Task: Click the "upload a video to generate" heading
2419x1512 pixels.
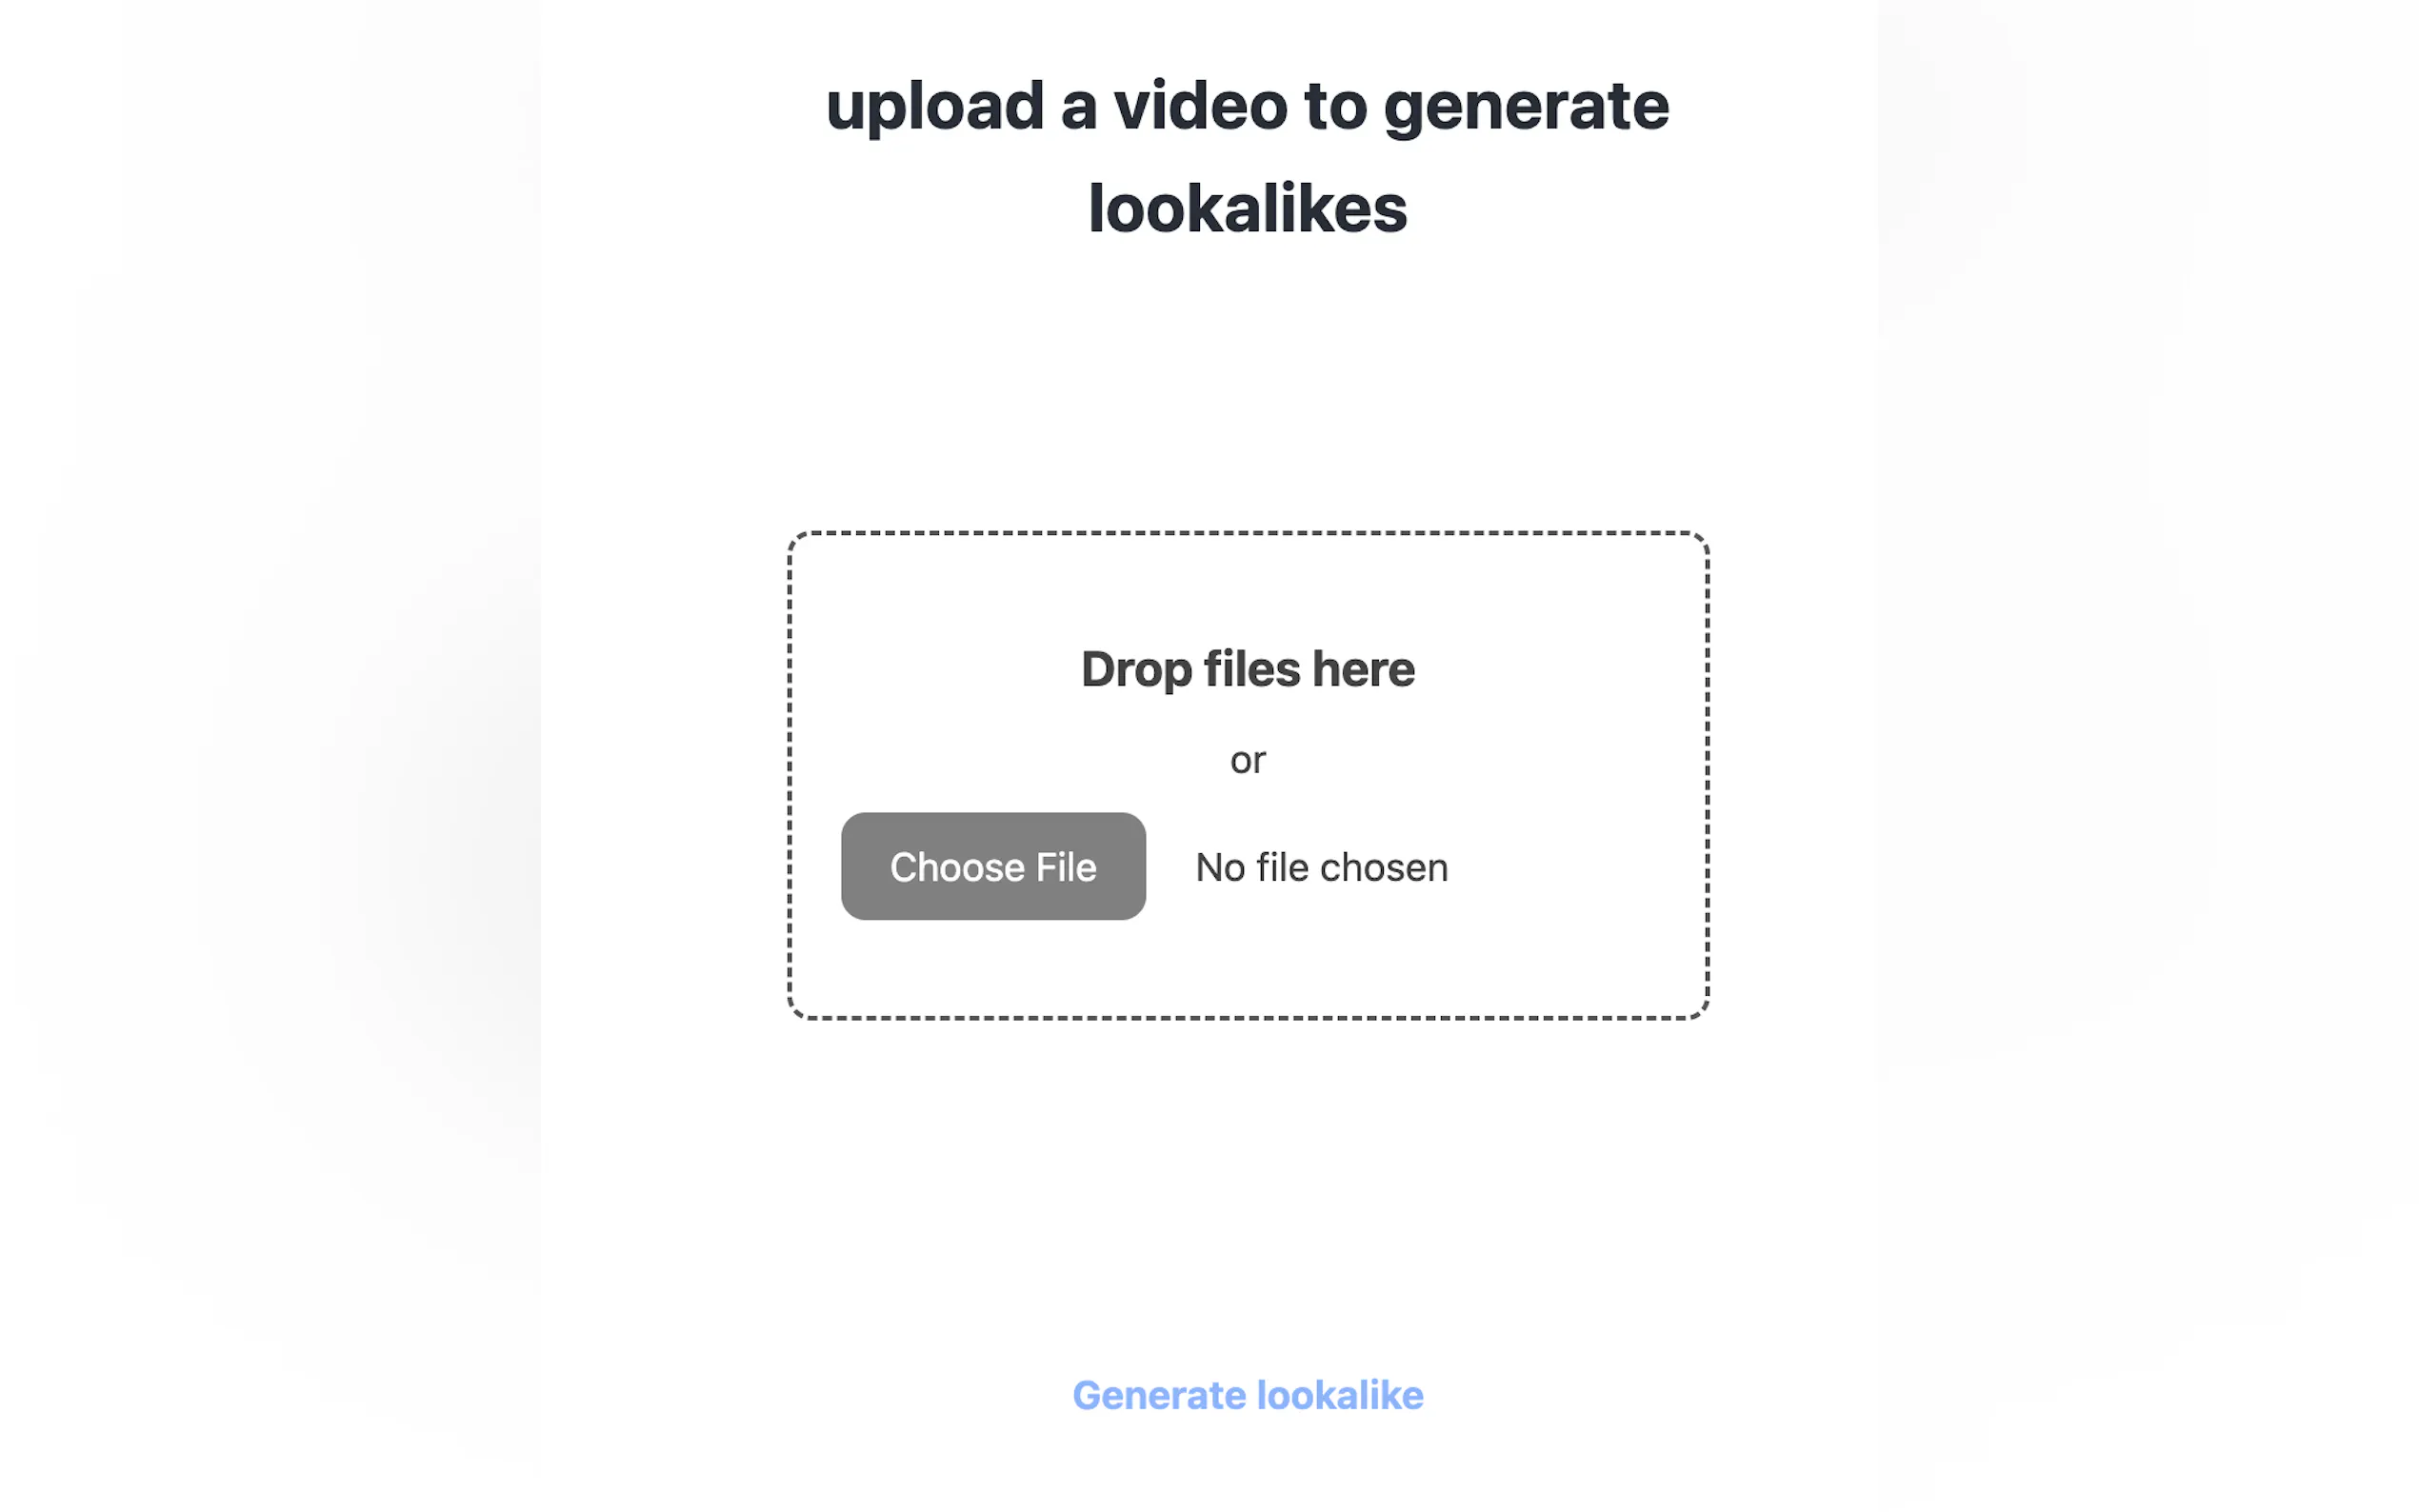Action: point(1247,106)
